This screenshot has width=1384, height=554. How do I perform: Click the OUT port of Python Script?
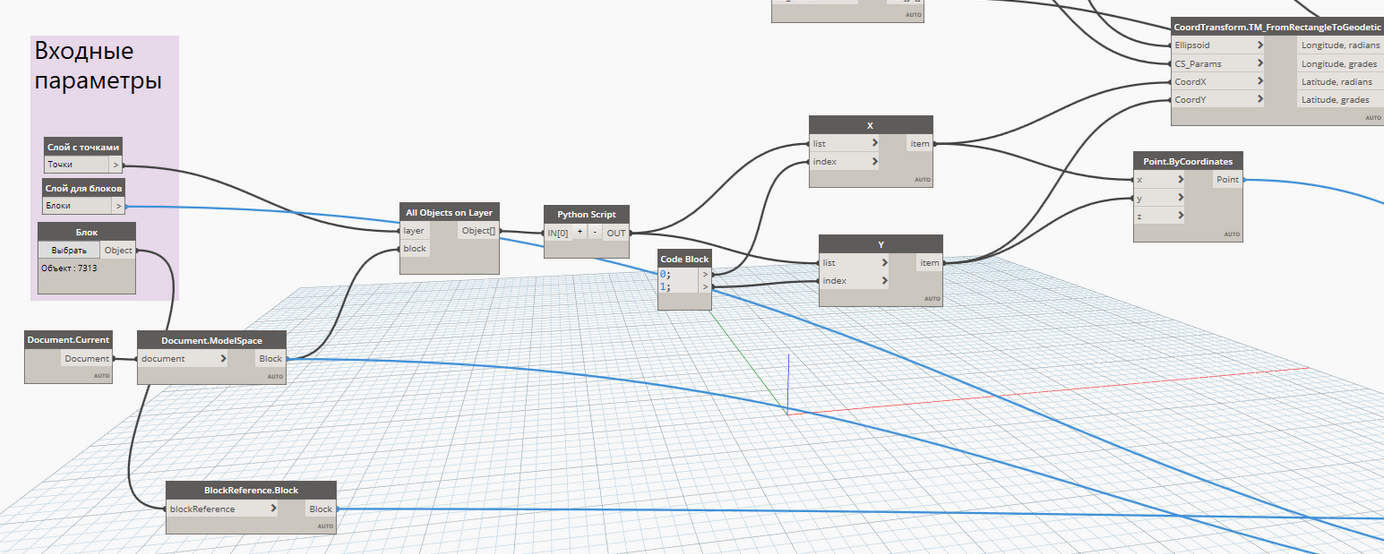pos(615,232)
